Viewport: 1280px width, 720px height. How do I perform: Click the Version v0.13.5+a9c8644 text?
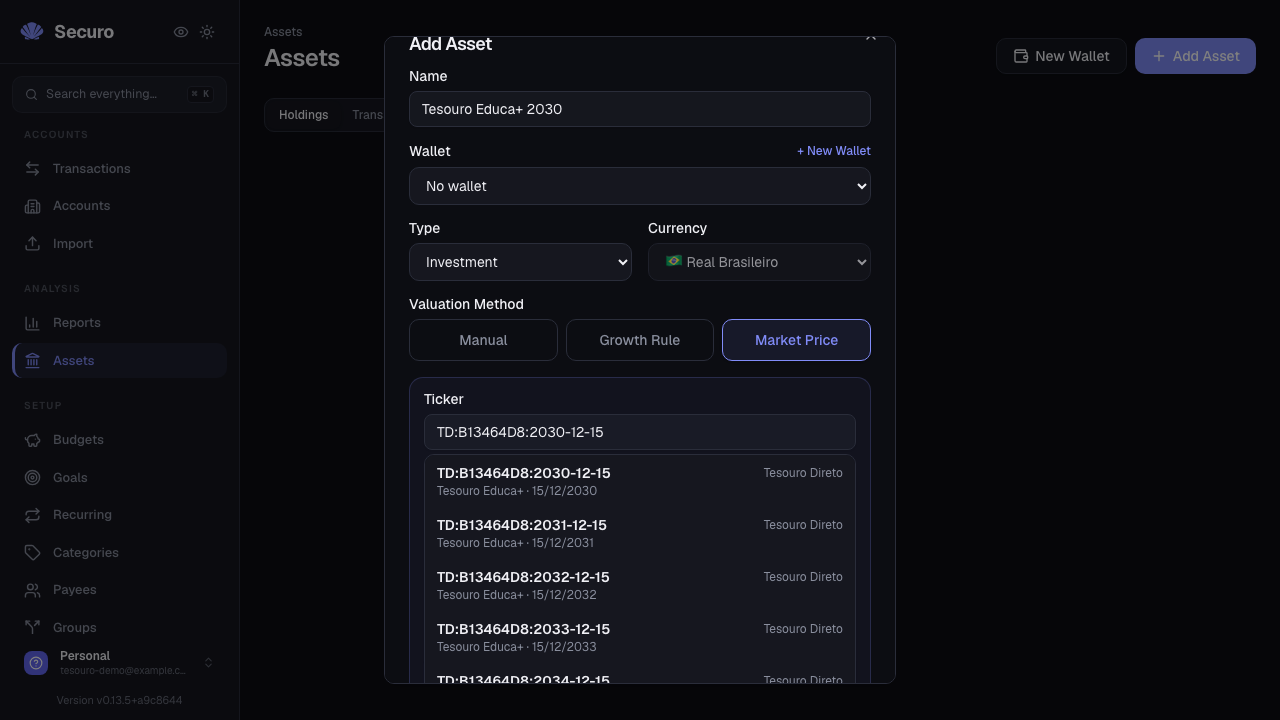pyautogui.click(x=119, y=700)
